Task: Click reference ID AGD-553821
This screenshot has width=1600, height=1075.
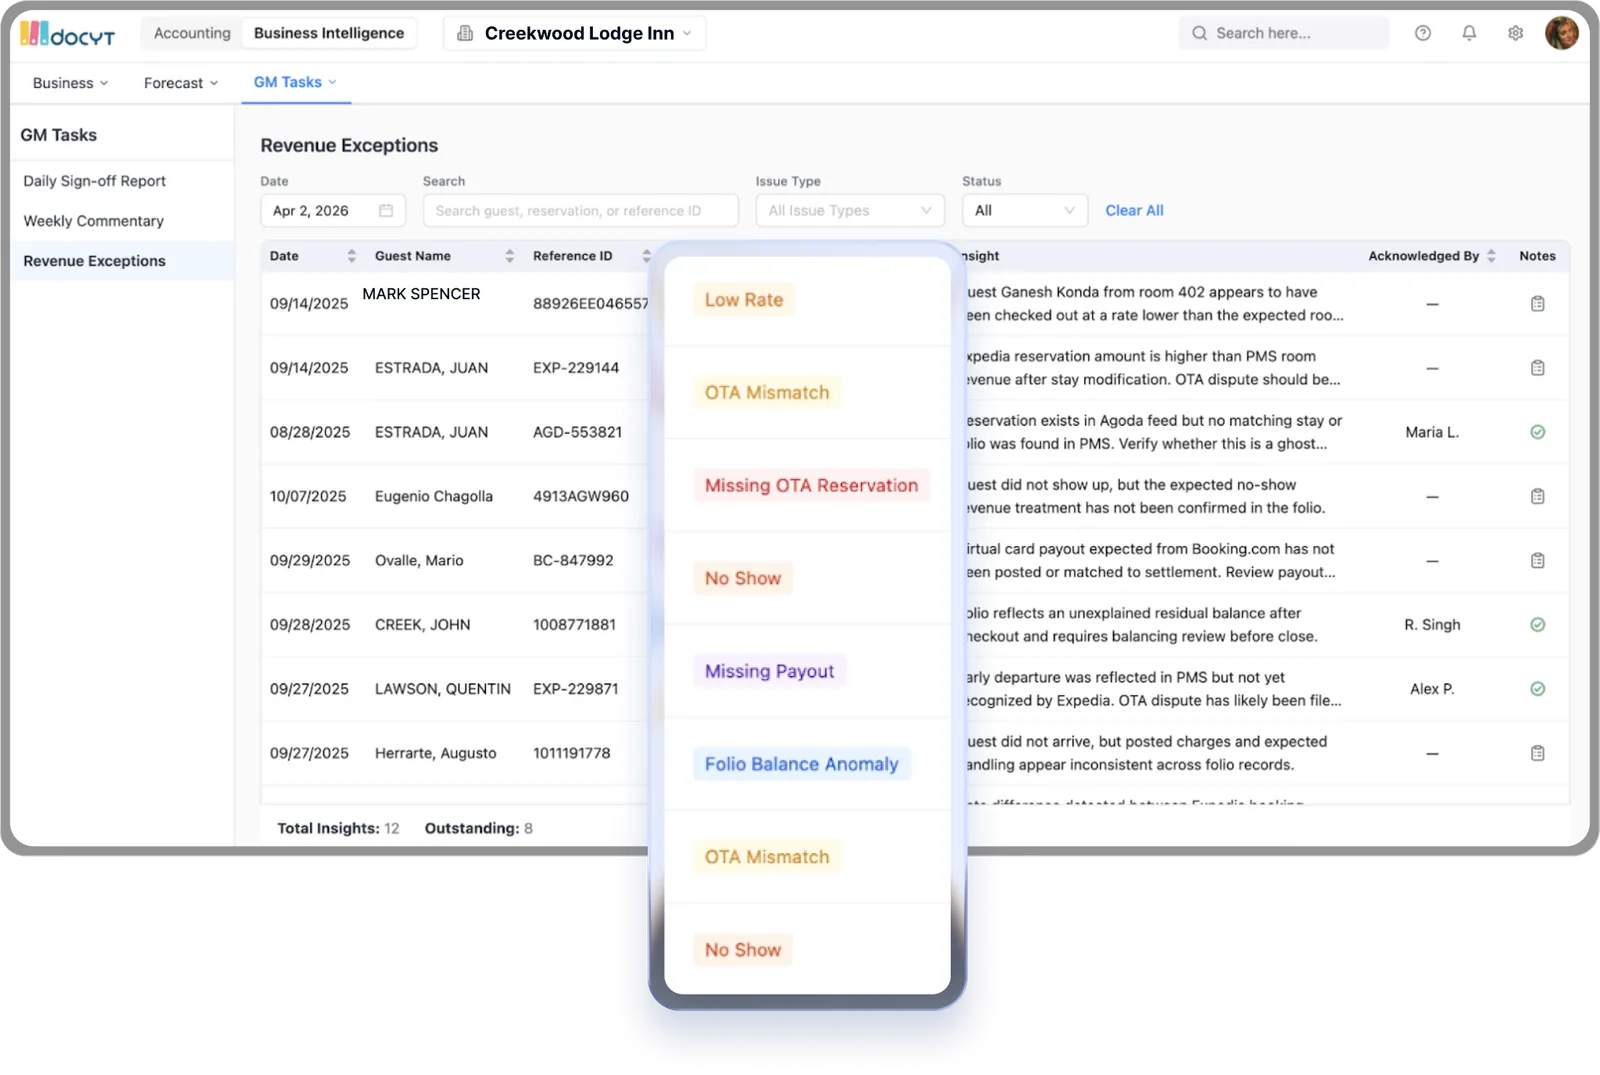Action: pos(578,432)
